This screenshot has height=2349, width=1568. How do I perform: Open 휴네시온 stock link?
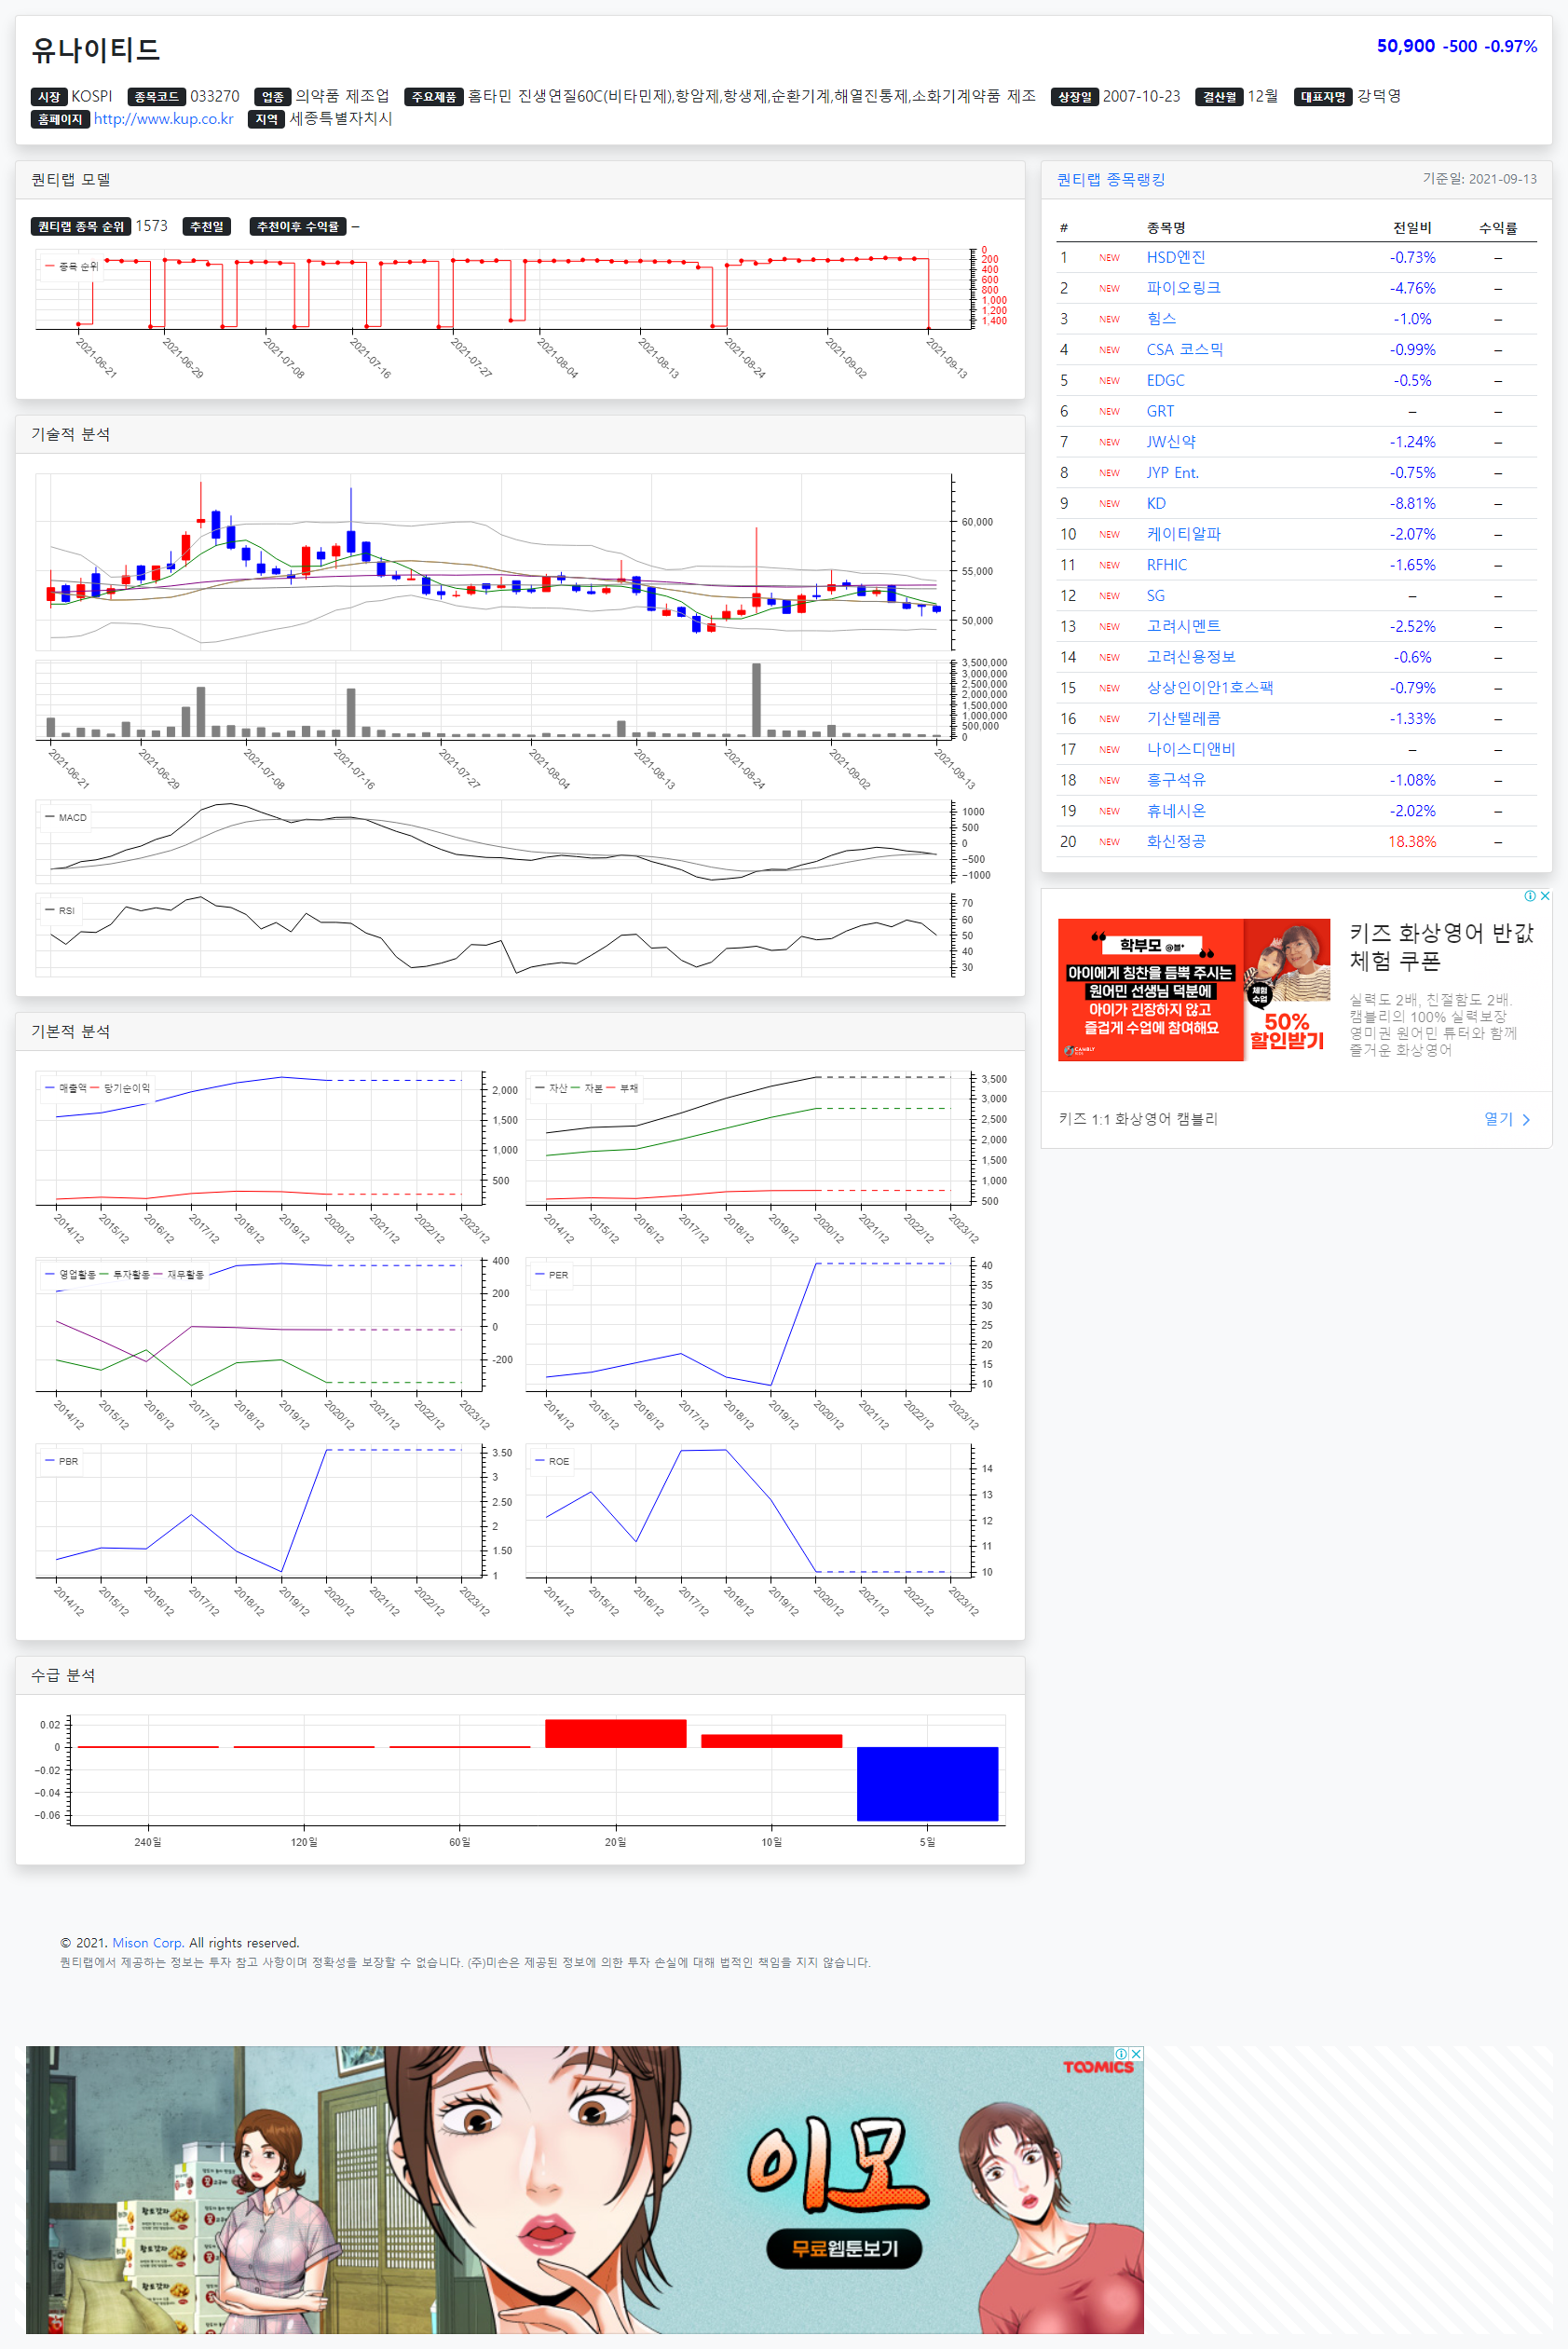pos(1175,811)
